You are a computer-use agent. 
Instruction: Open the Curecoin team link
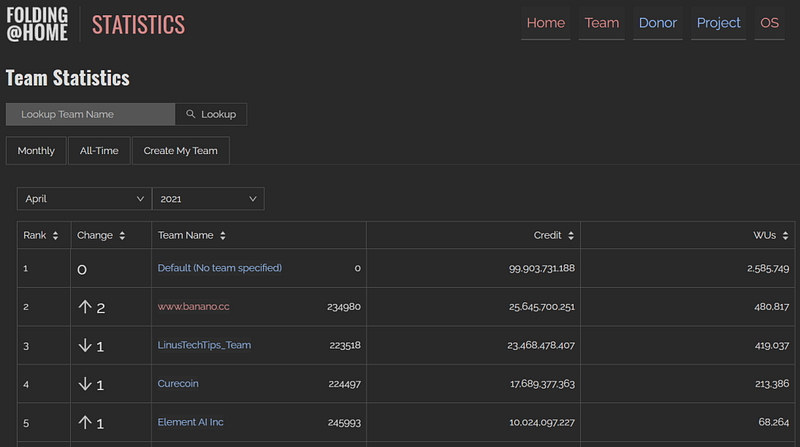point(178,383)
